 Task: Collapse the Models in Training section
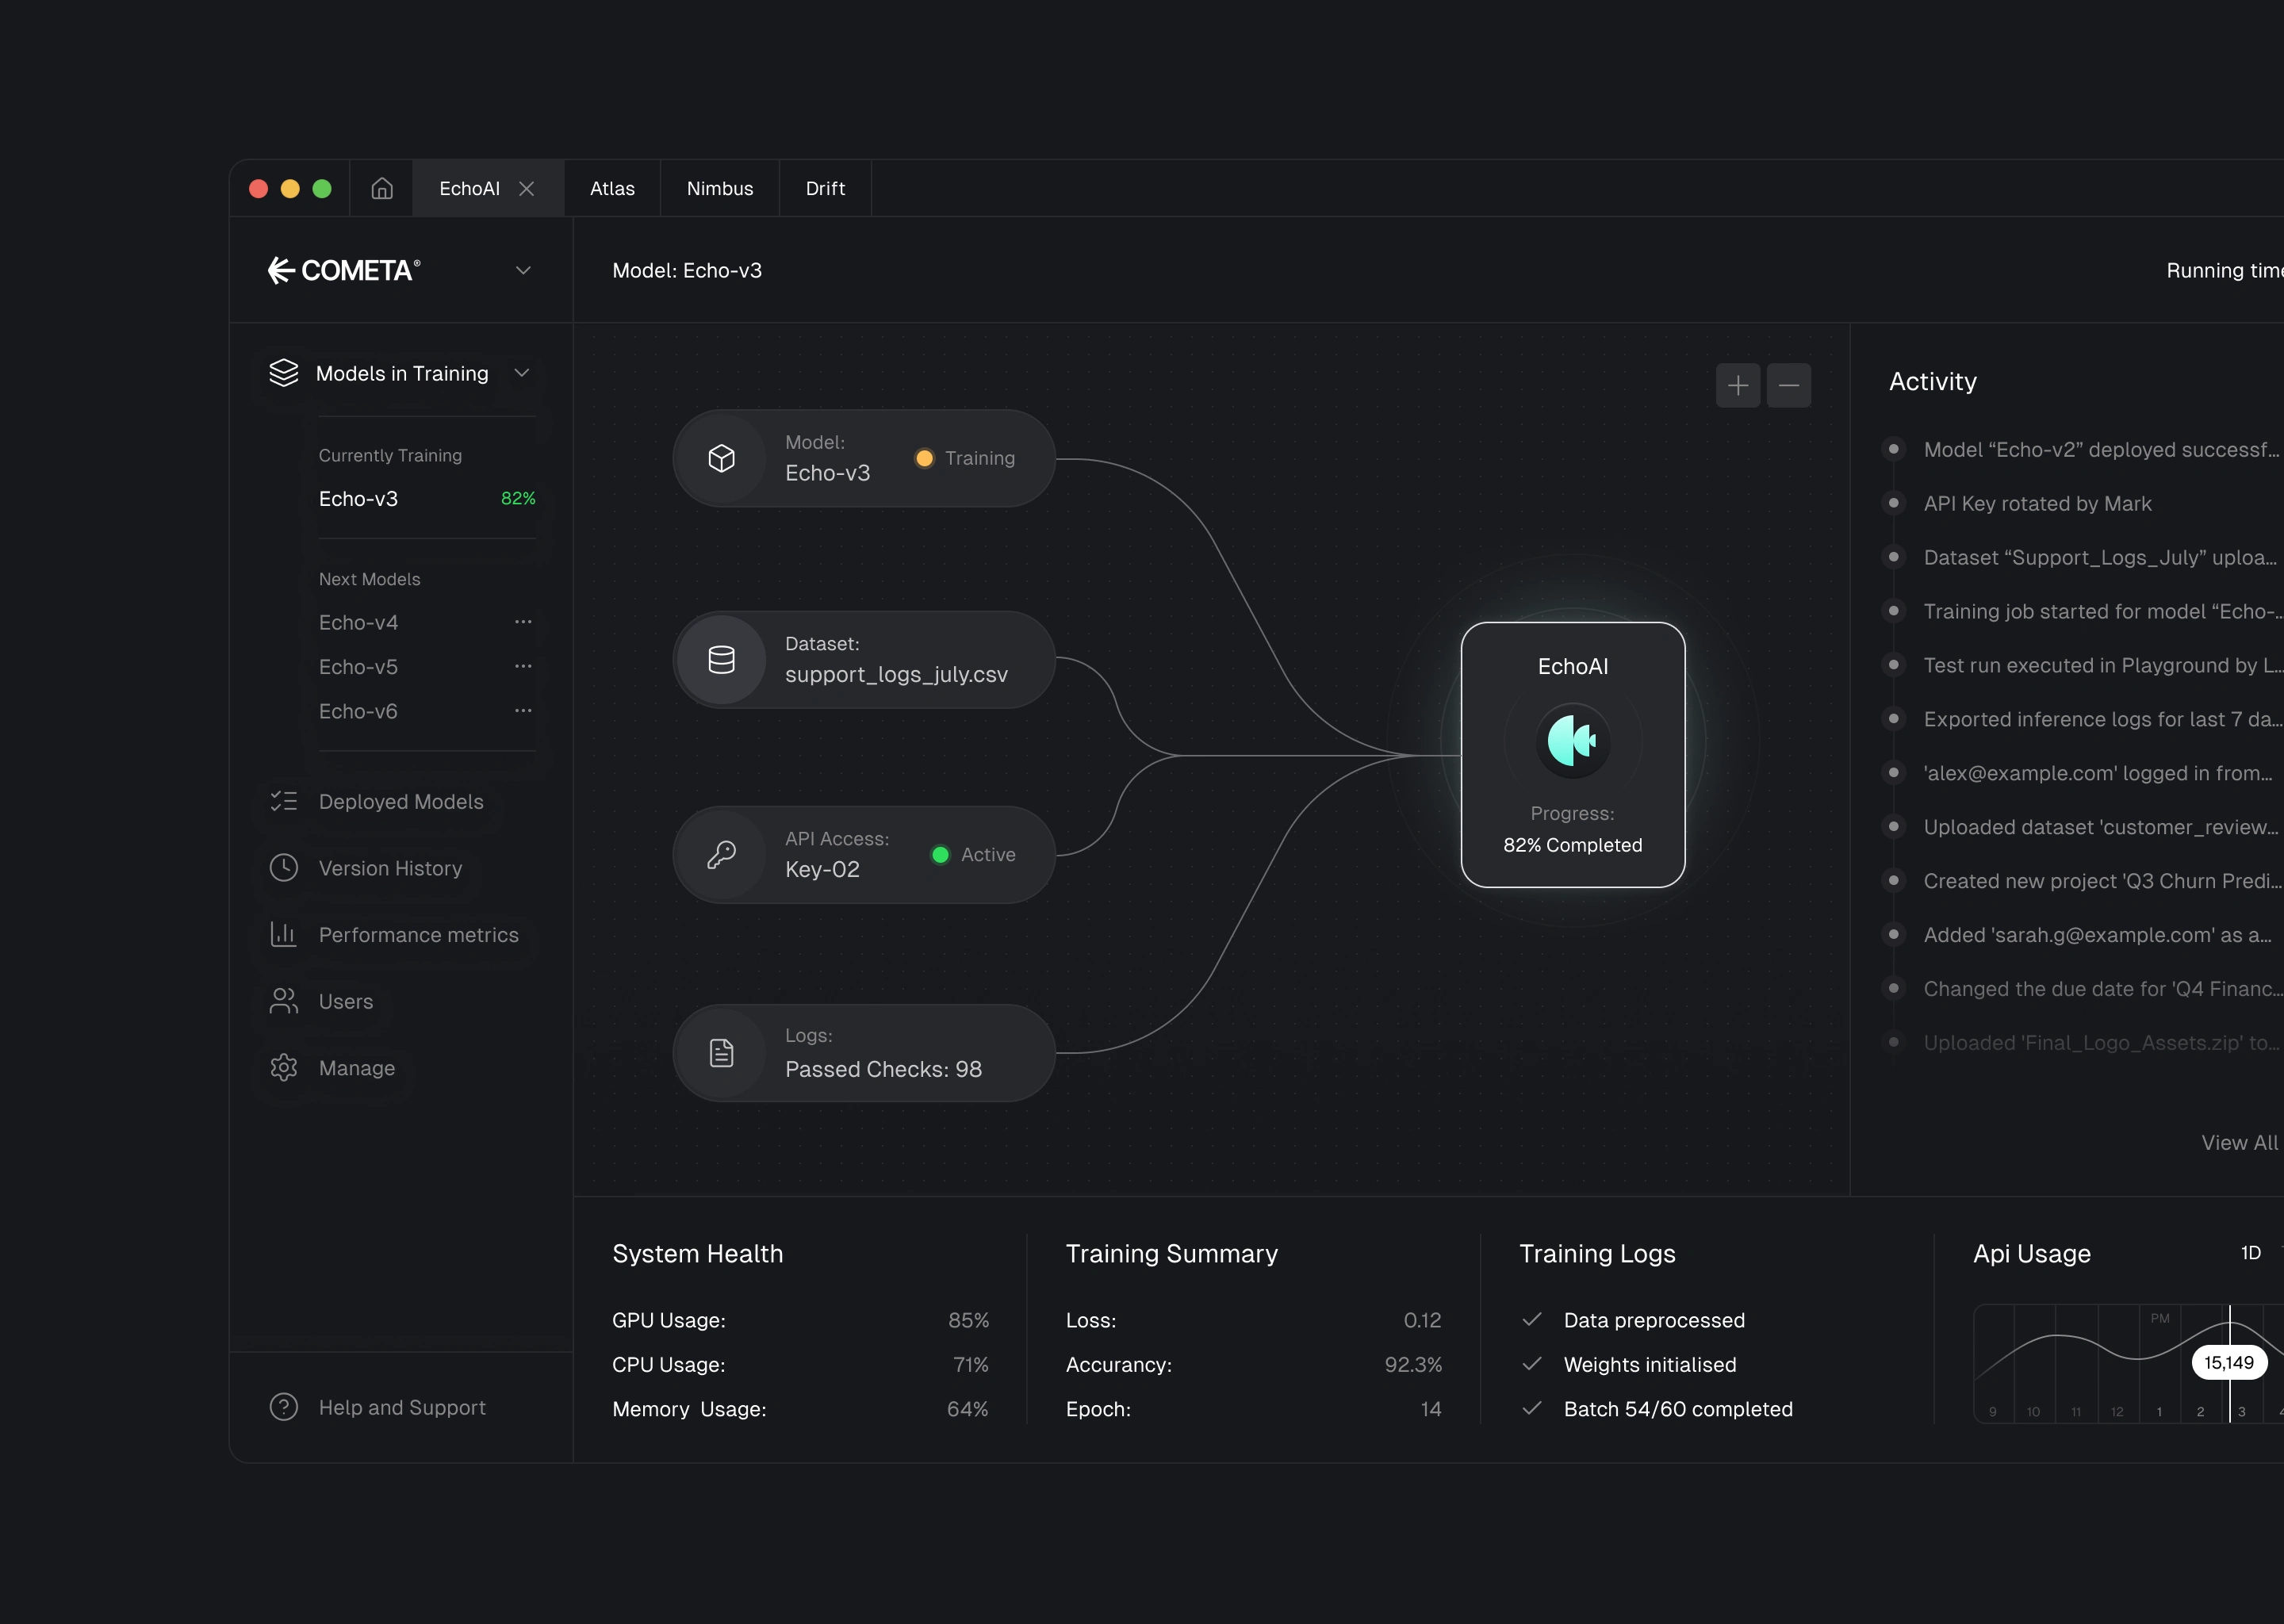click(522, 373)
